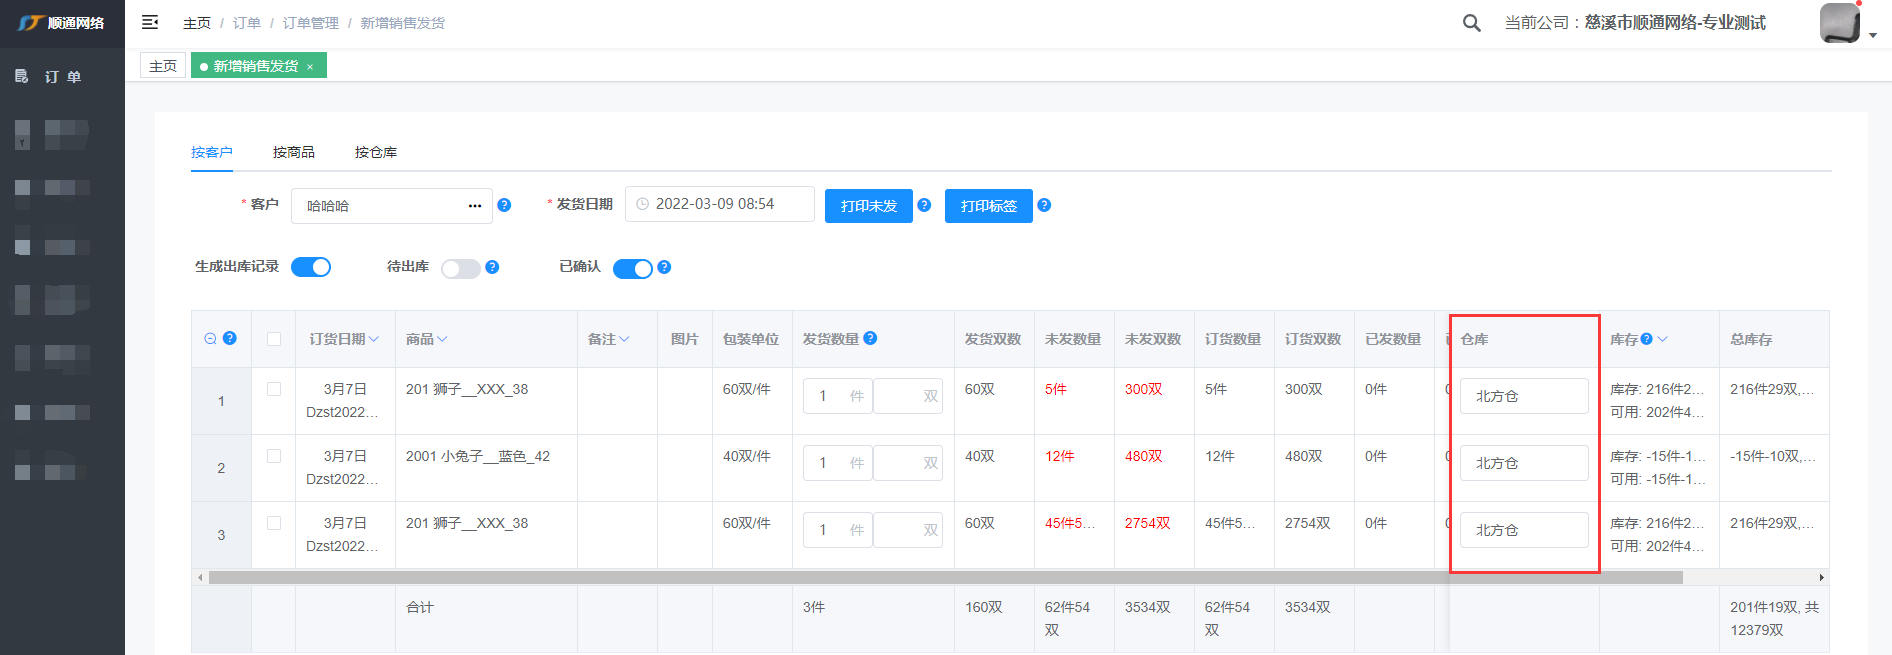Viewport: 1892px width, 655px height.
Task: Click the search magnifier icon in header
Action: click(1471, 23)
